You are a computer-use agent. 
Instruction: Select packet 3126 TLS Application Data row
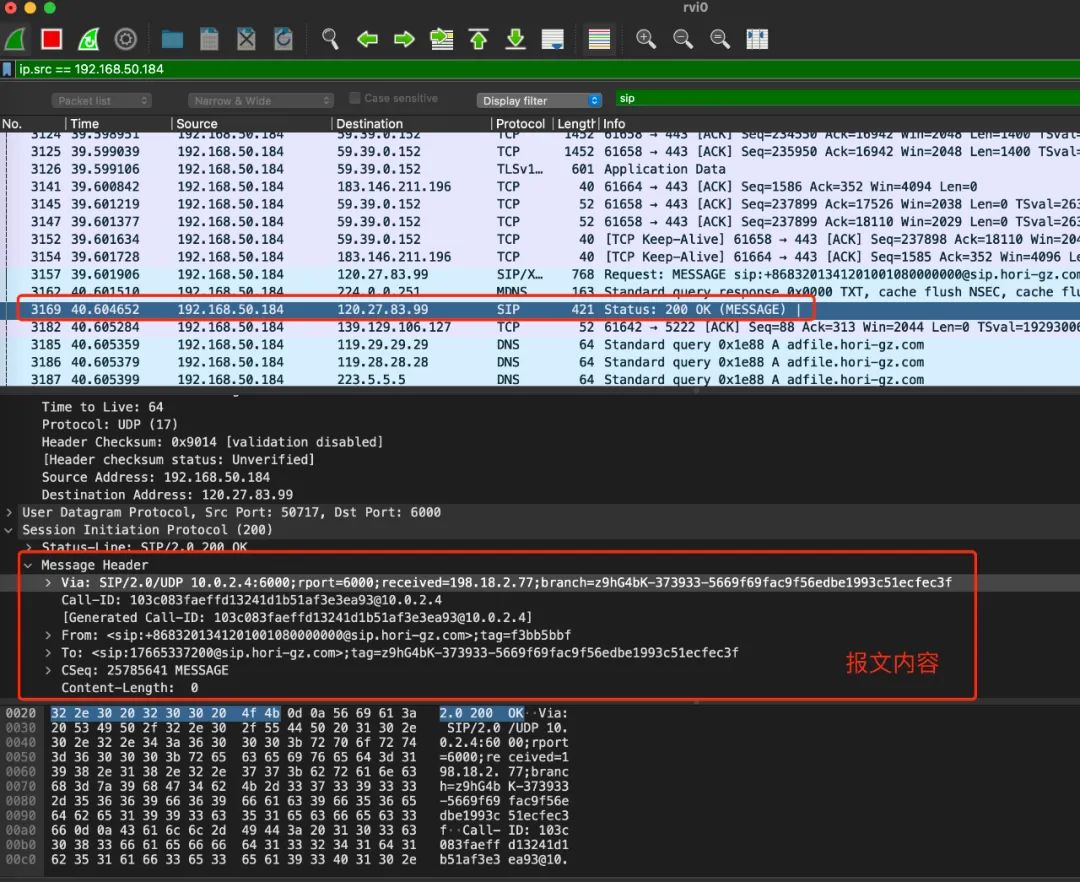click(x=540, y=169)
